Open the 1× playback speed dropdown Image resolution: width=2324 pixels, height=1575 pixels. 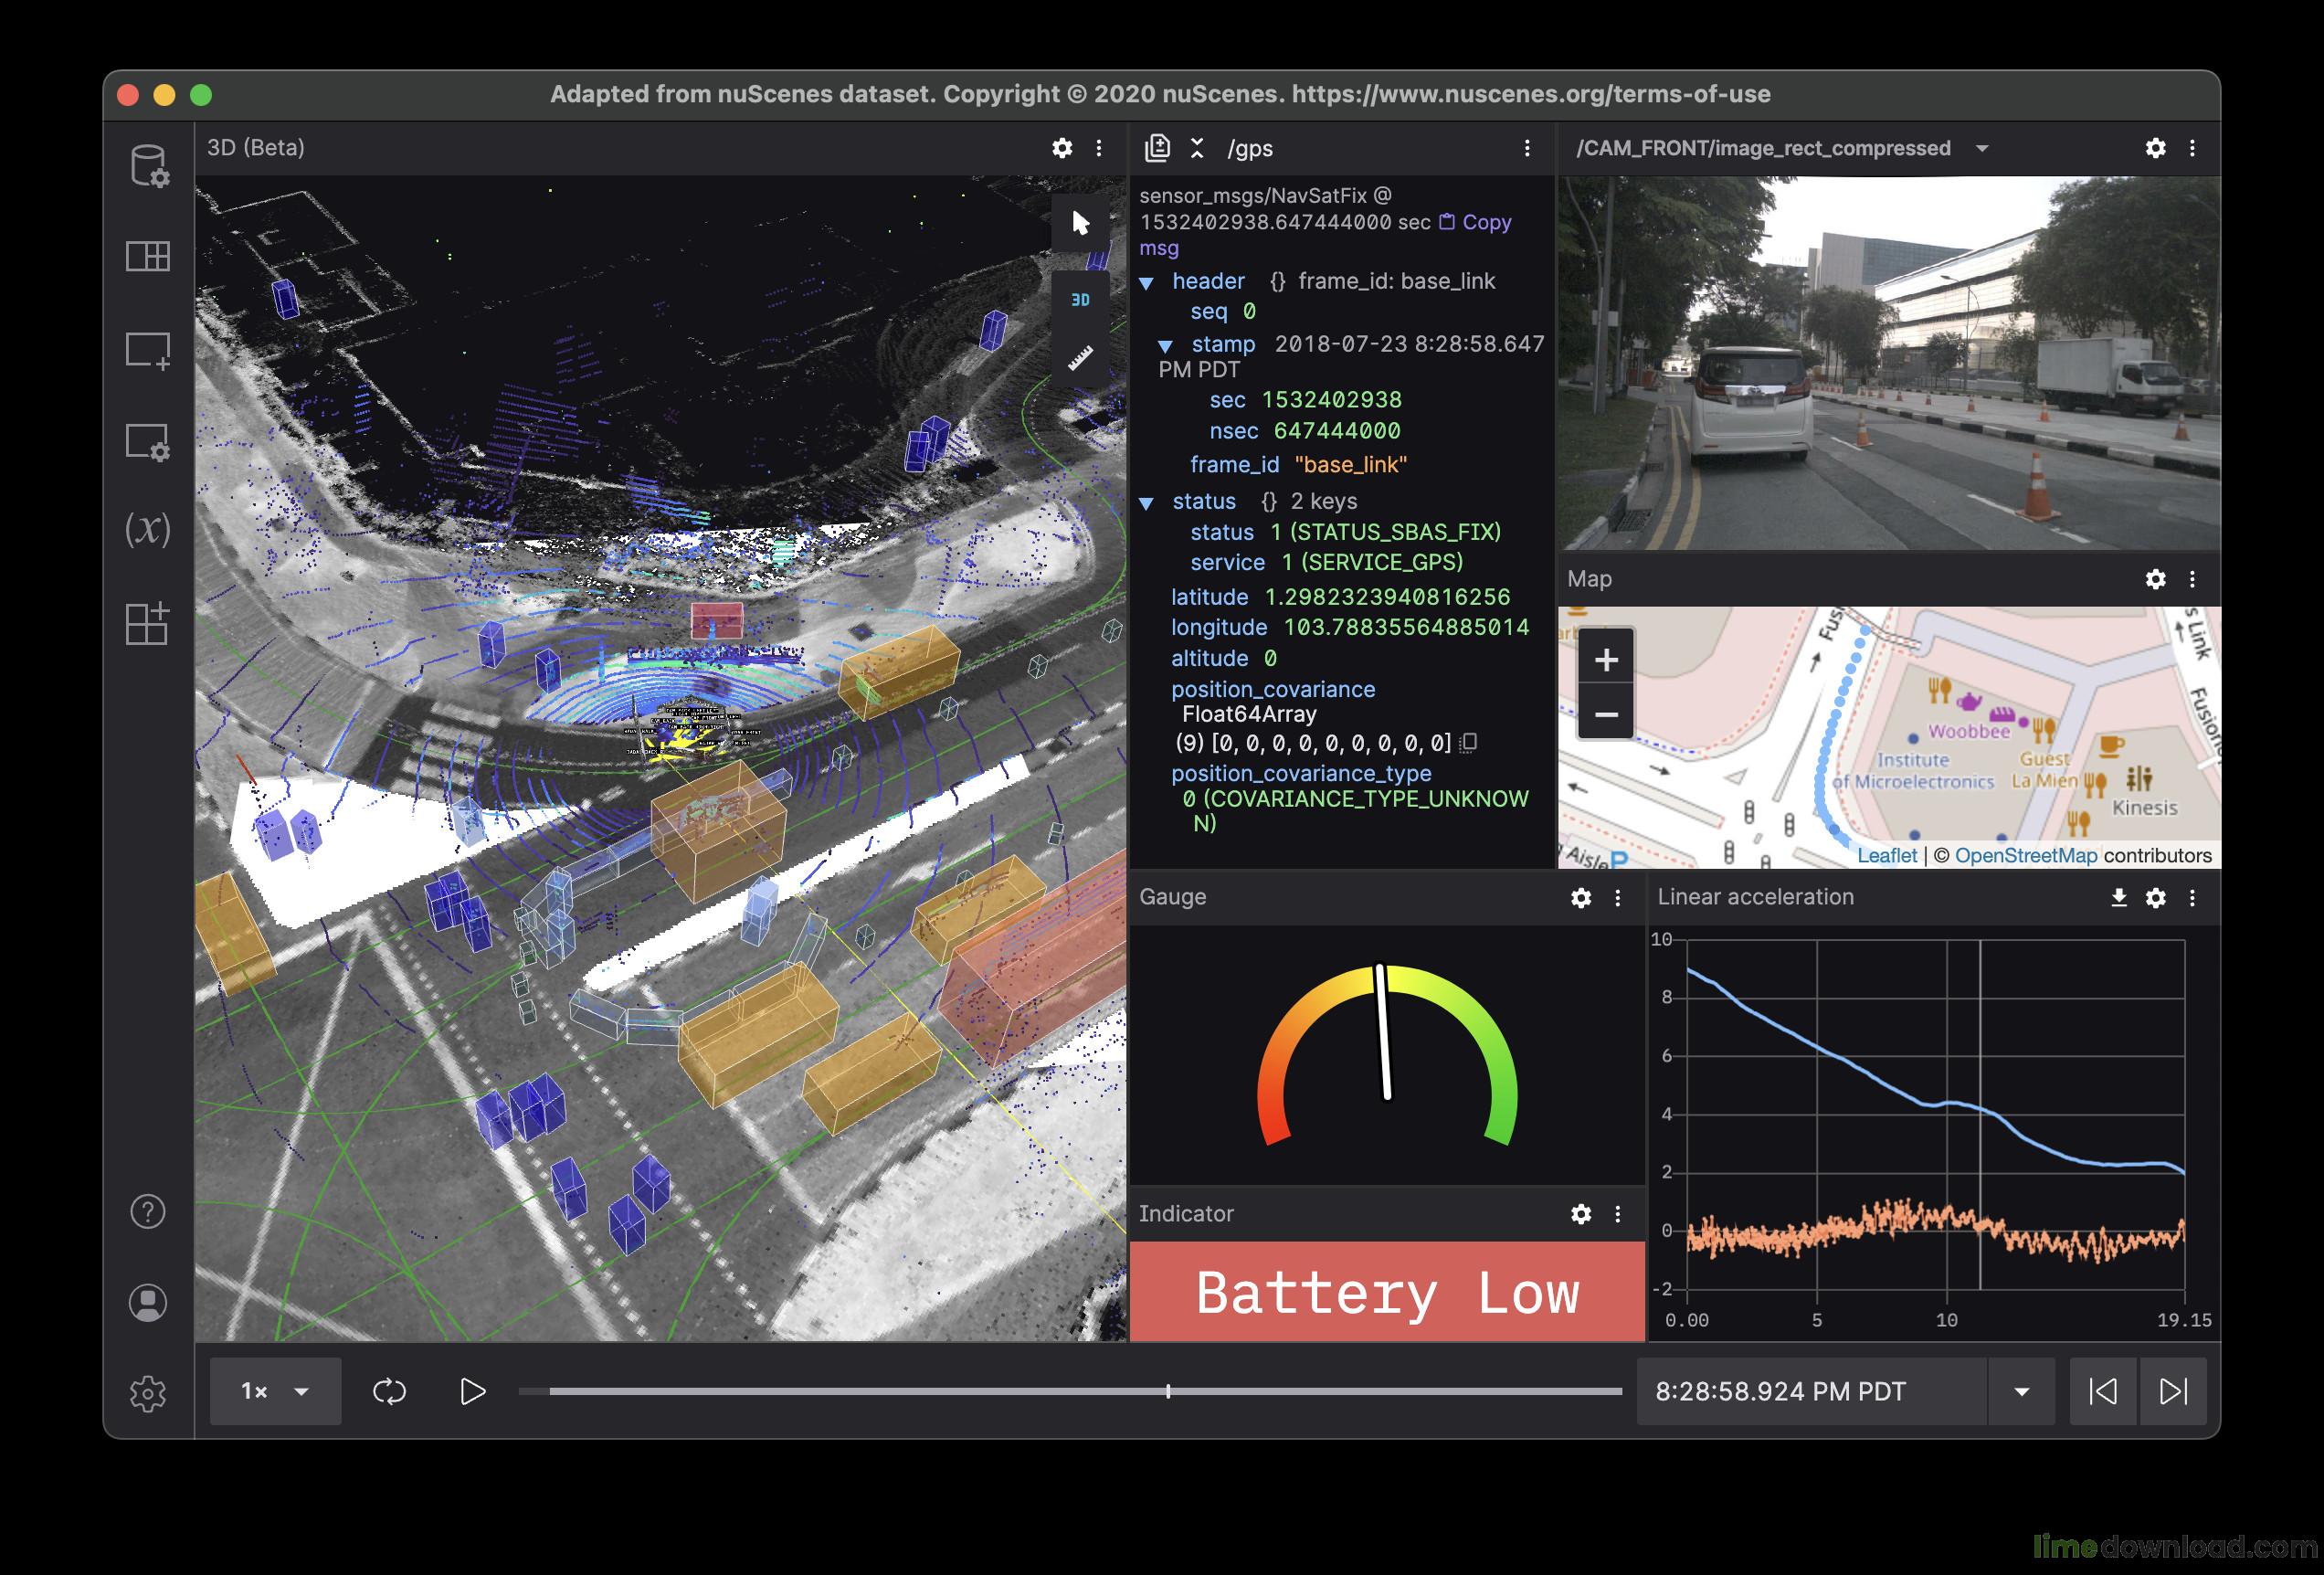point(275,1391)
